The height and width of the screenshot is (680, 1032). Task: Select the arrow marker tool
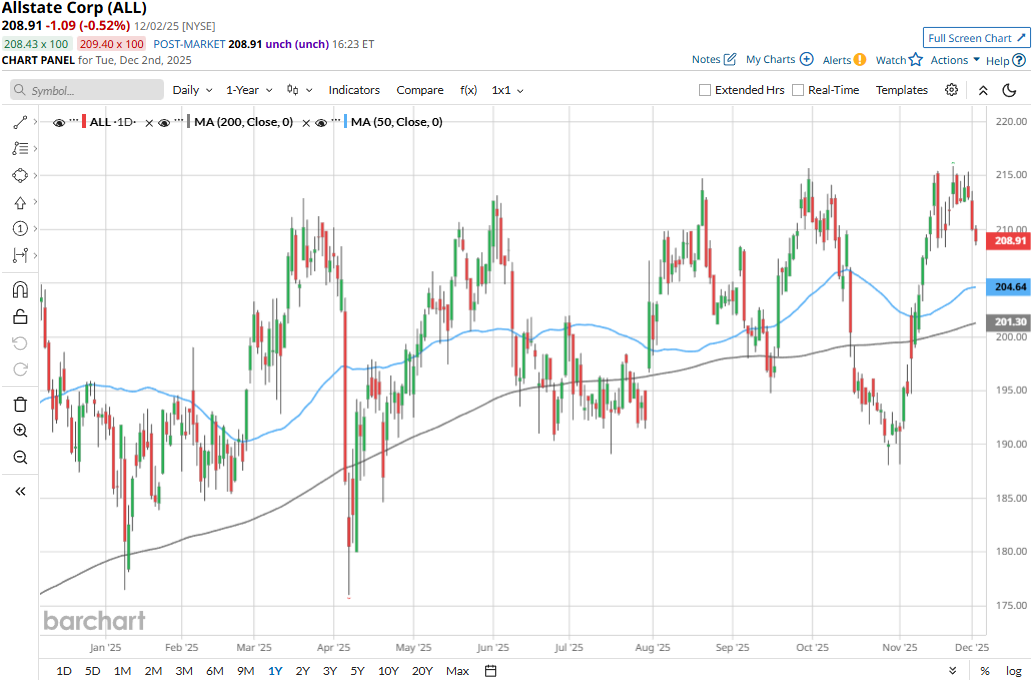[20, 203]
